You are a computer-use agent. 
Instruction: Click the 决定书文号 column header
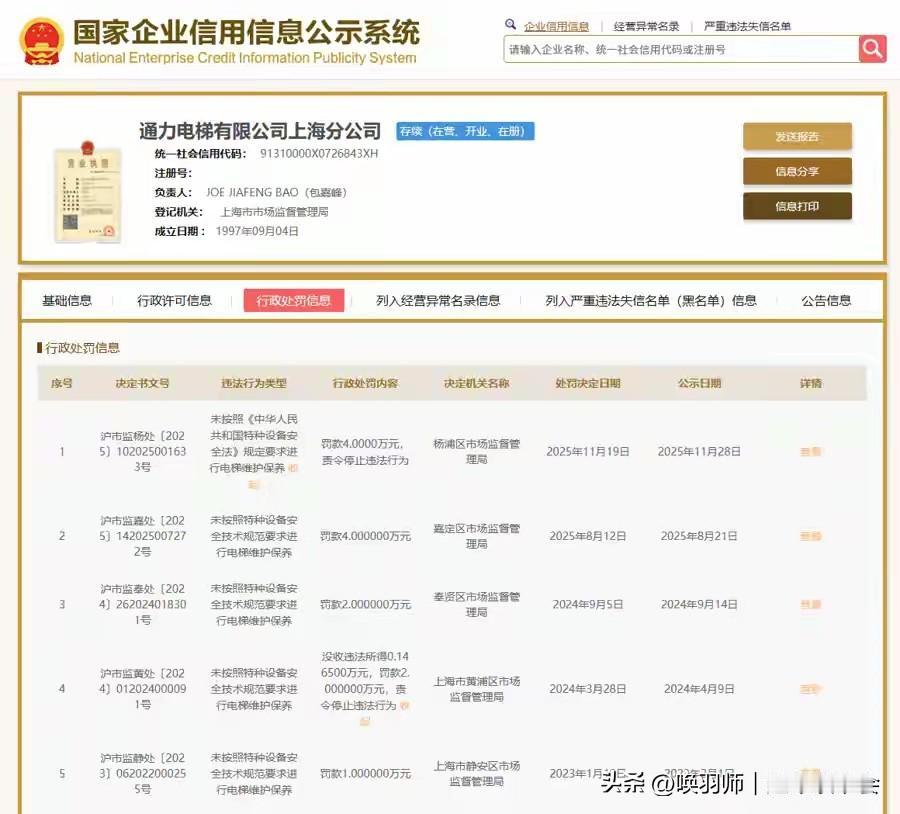[x=142, y=383]
